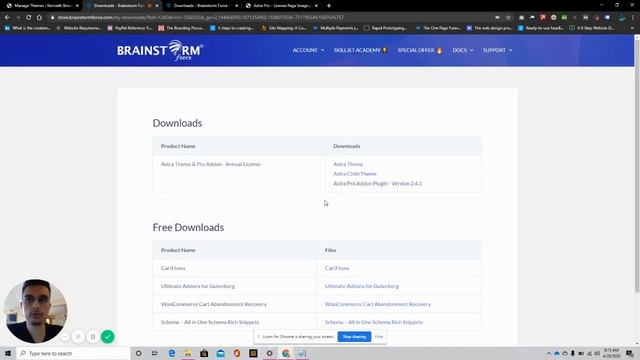Open Chrome menu three dots
The width and height of the screenshot is (640, 360).
coord(633,18)
